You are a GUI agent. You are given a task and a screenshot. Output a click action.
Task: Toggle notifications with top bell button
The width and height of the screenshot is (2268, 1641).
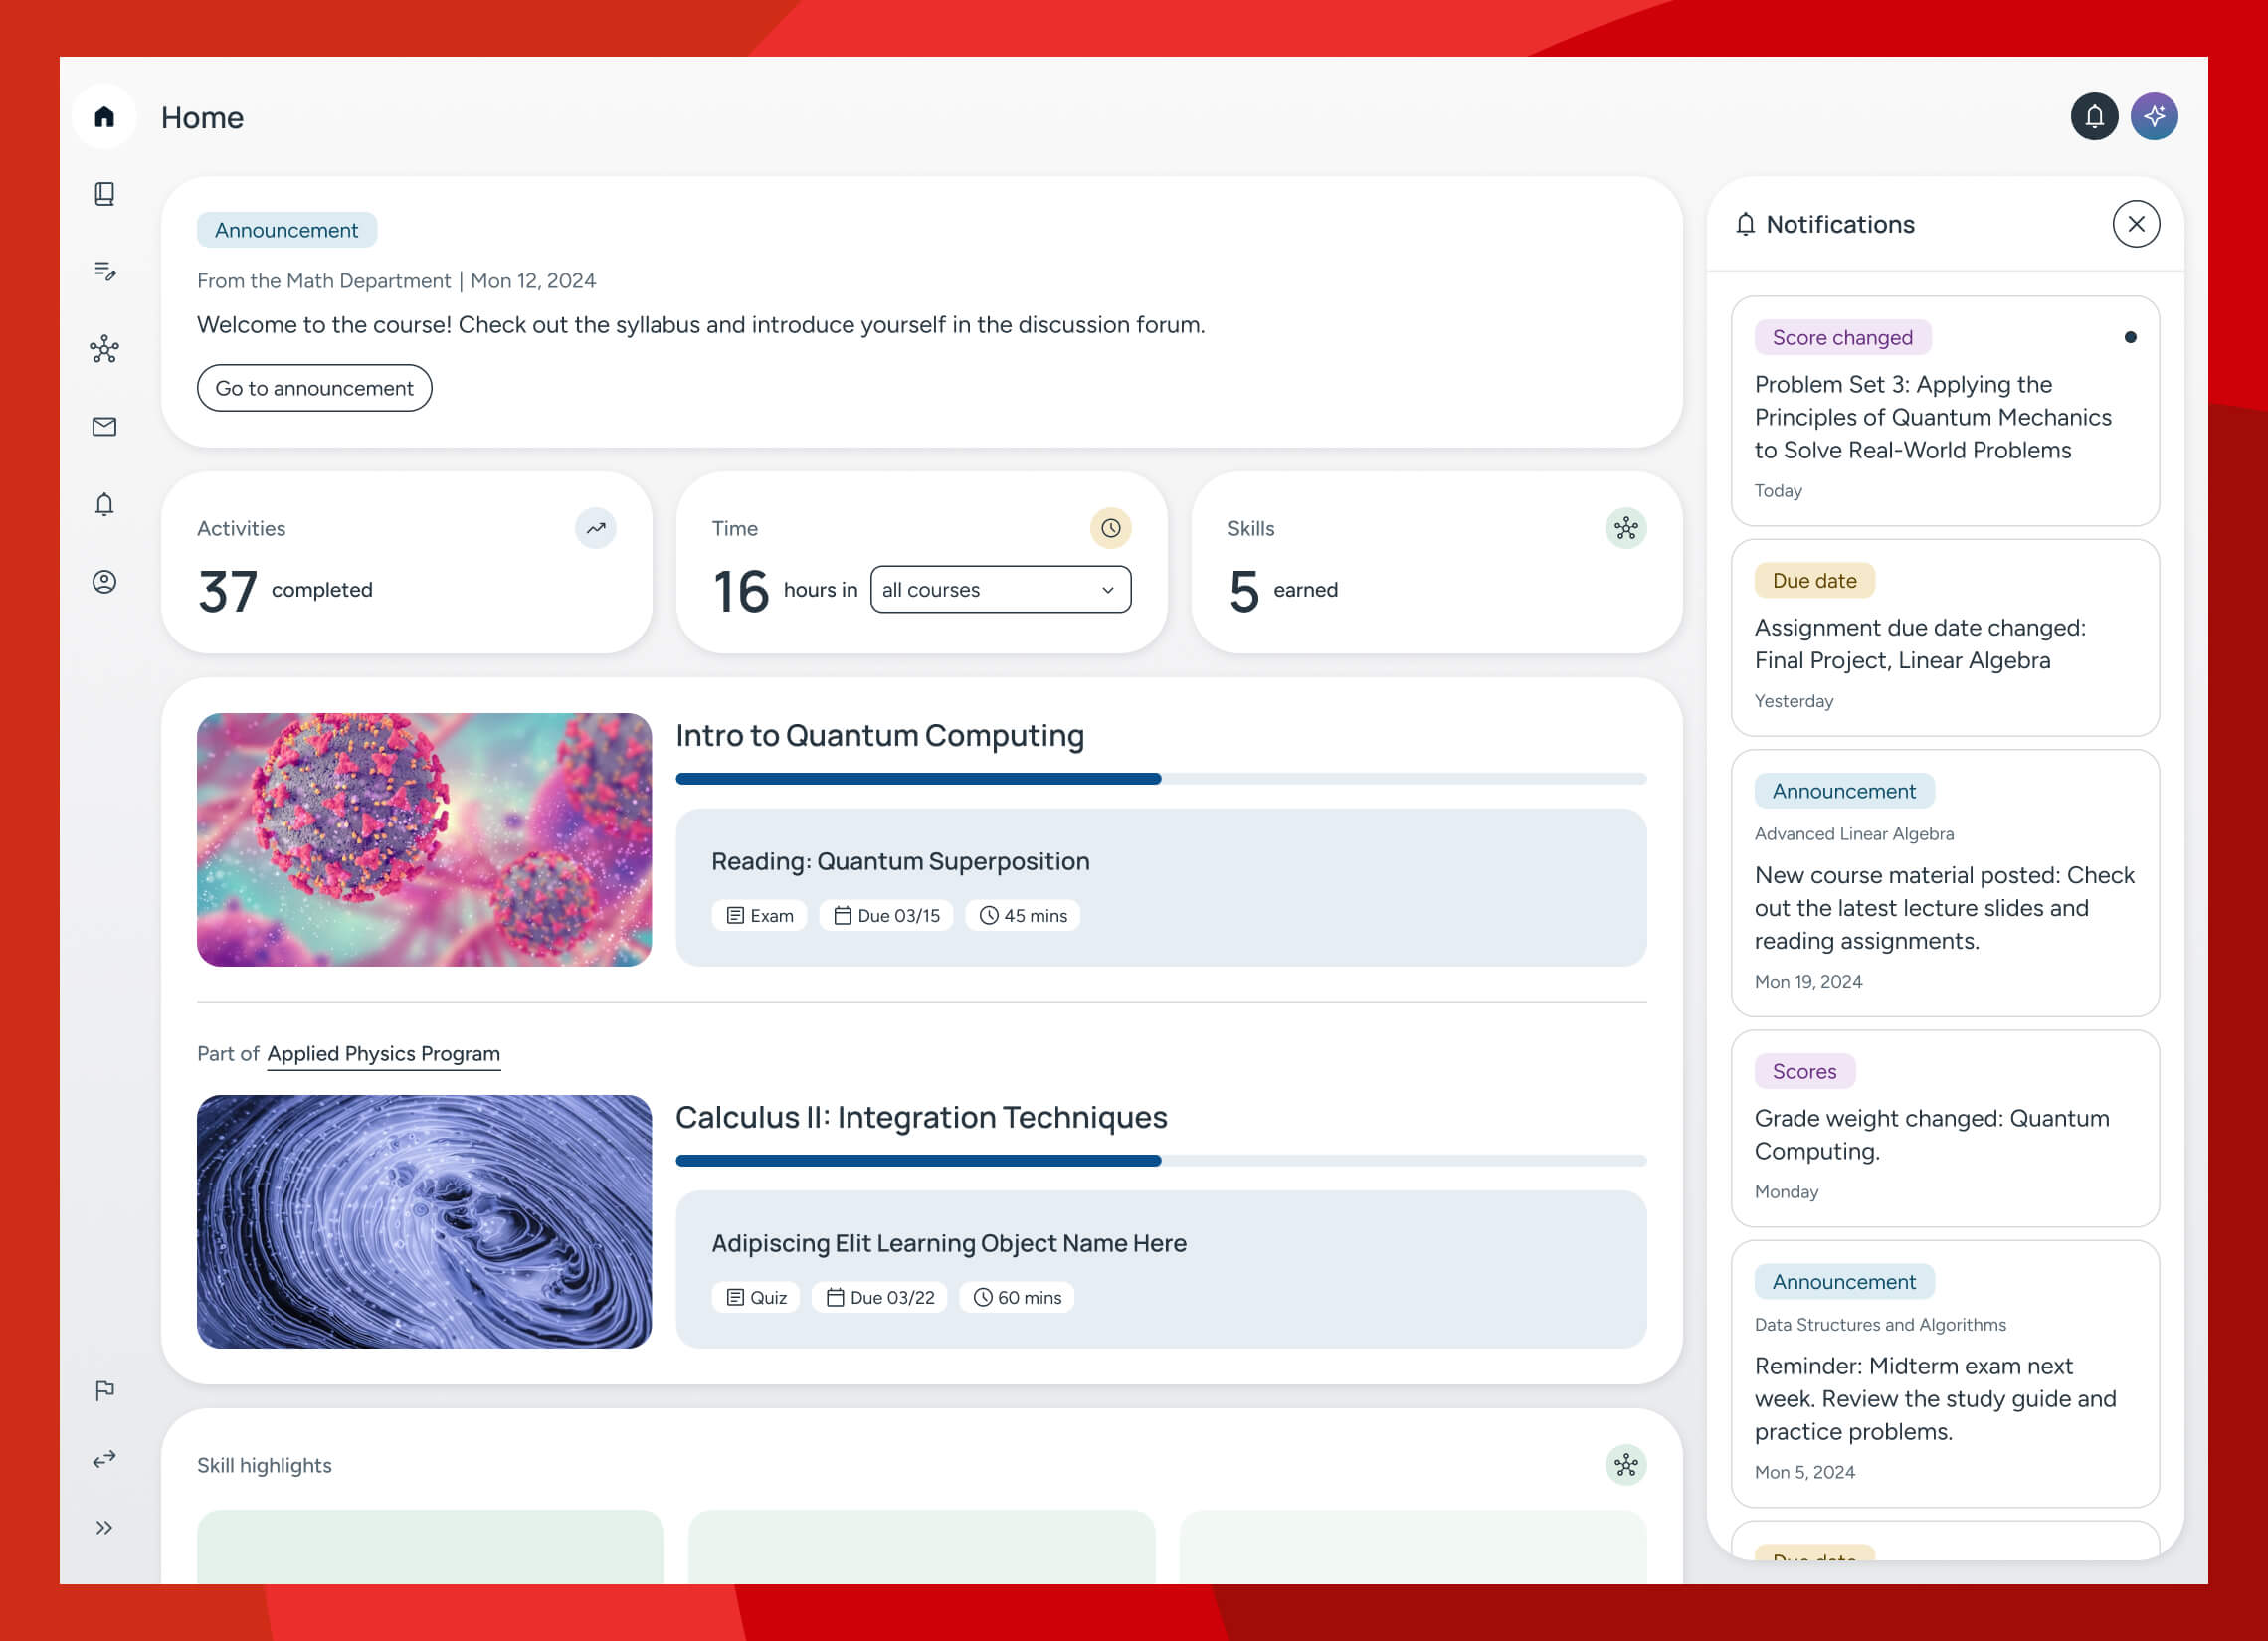click(x=2093, y=117)
